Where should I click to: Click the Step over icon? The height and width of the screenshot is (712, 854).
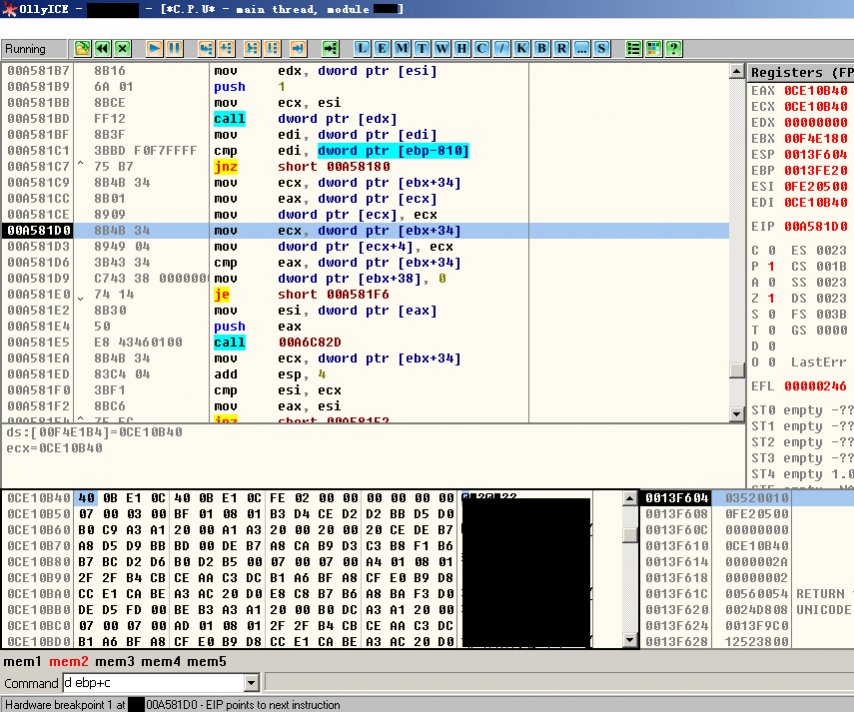(x=226, y=49)
